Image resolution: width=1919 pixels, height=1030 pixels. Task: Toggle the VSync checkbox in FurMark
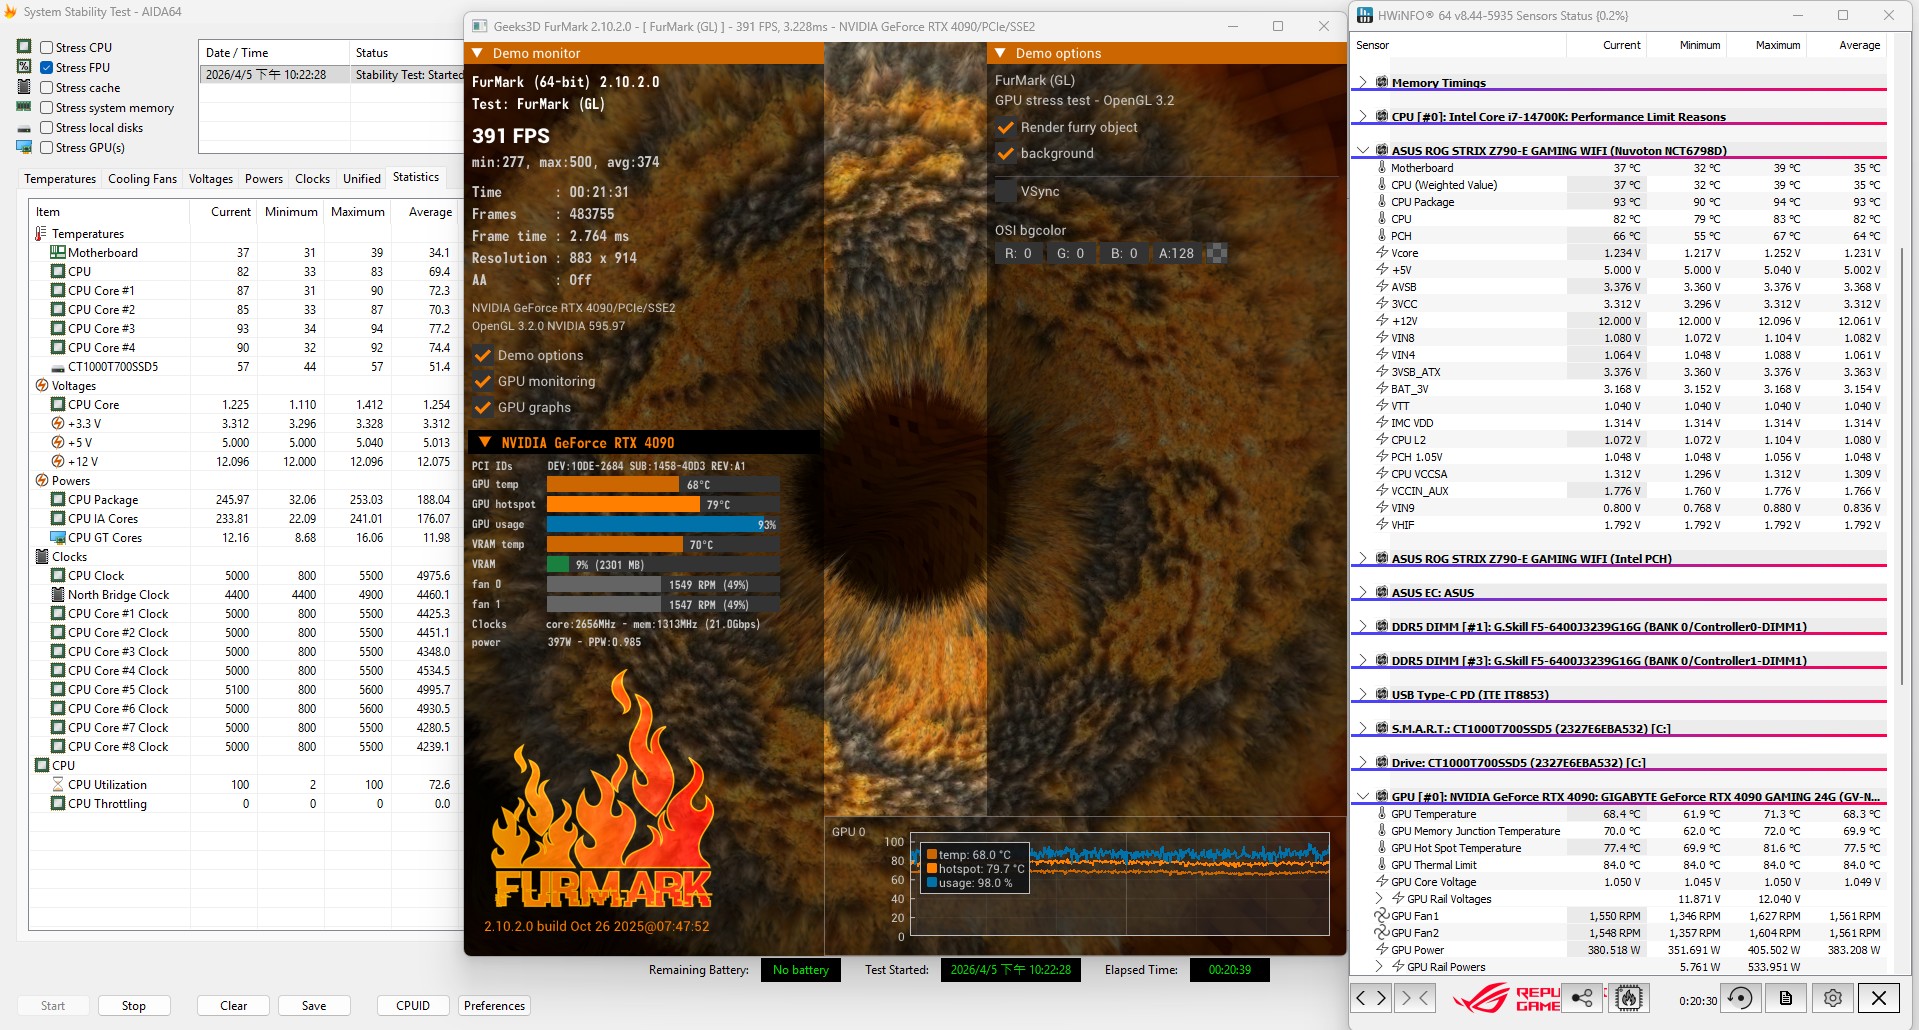pyautogui.click(x=1006, y=191)
